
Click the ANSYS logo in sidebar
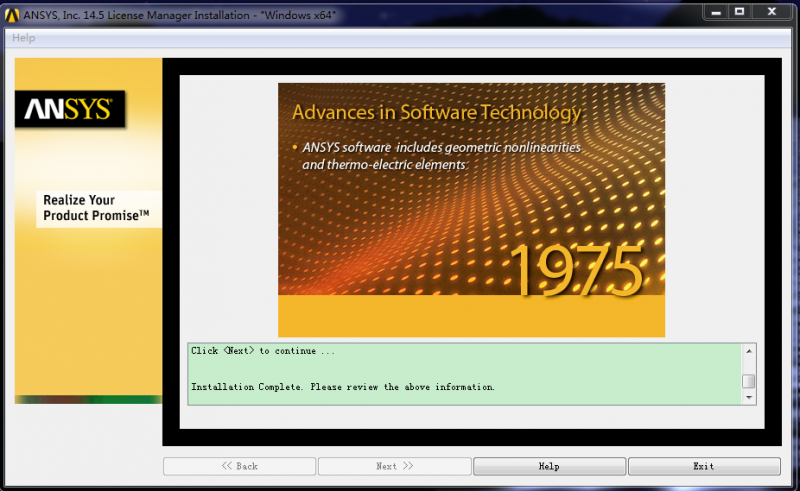70,109
